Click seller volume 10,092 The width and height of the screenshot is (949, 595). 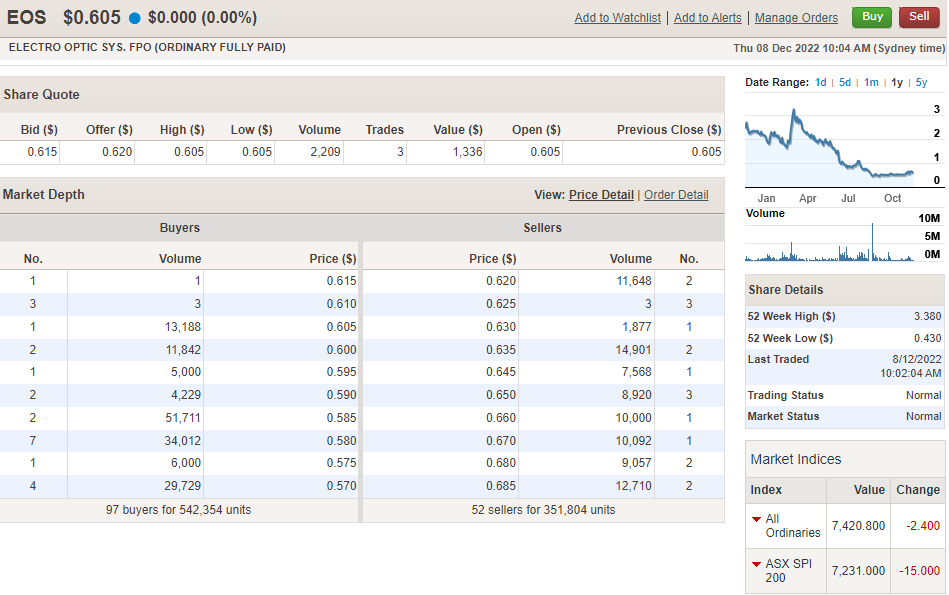[634, 441]
